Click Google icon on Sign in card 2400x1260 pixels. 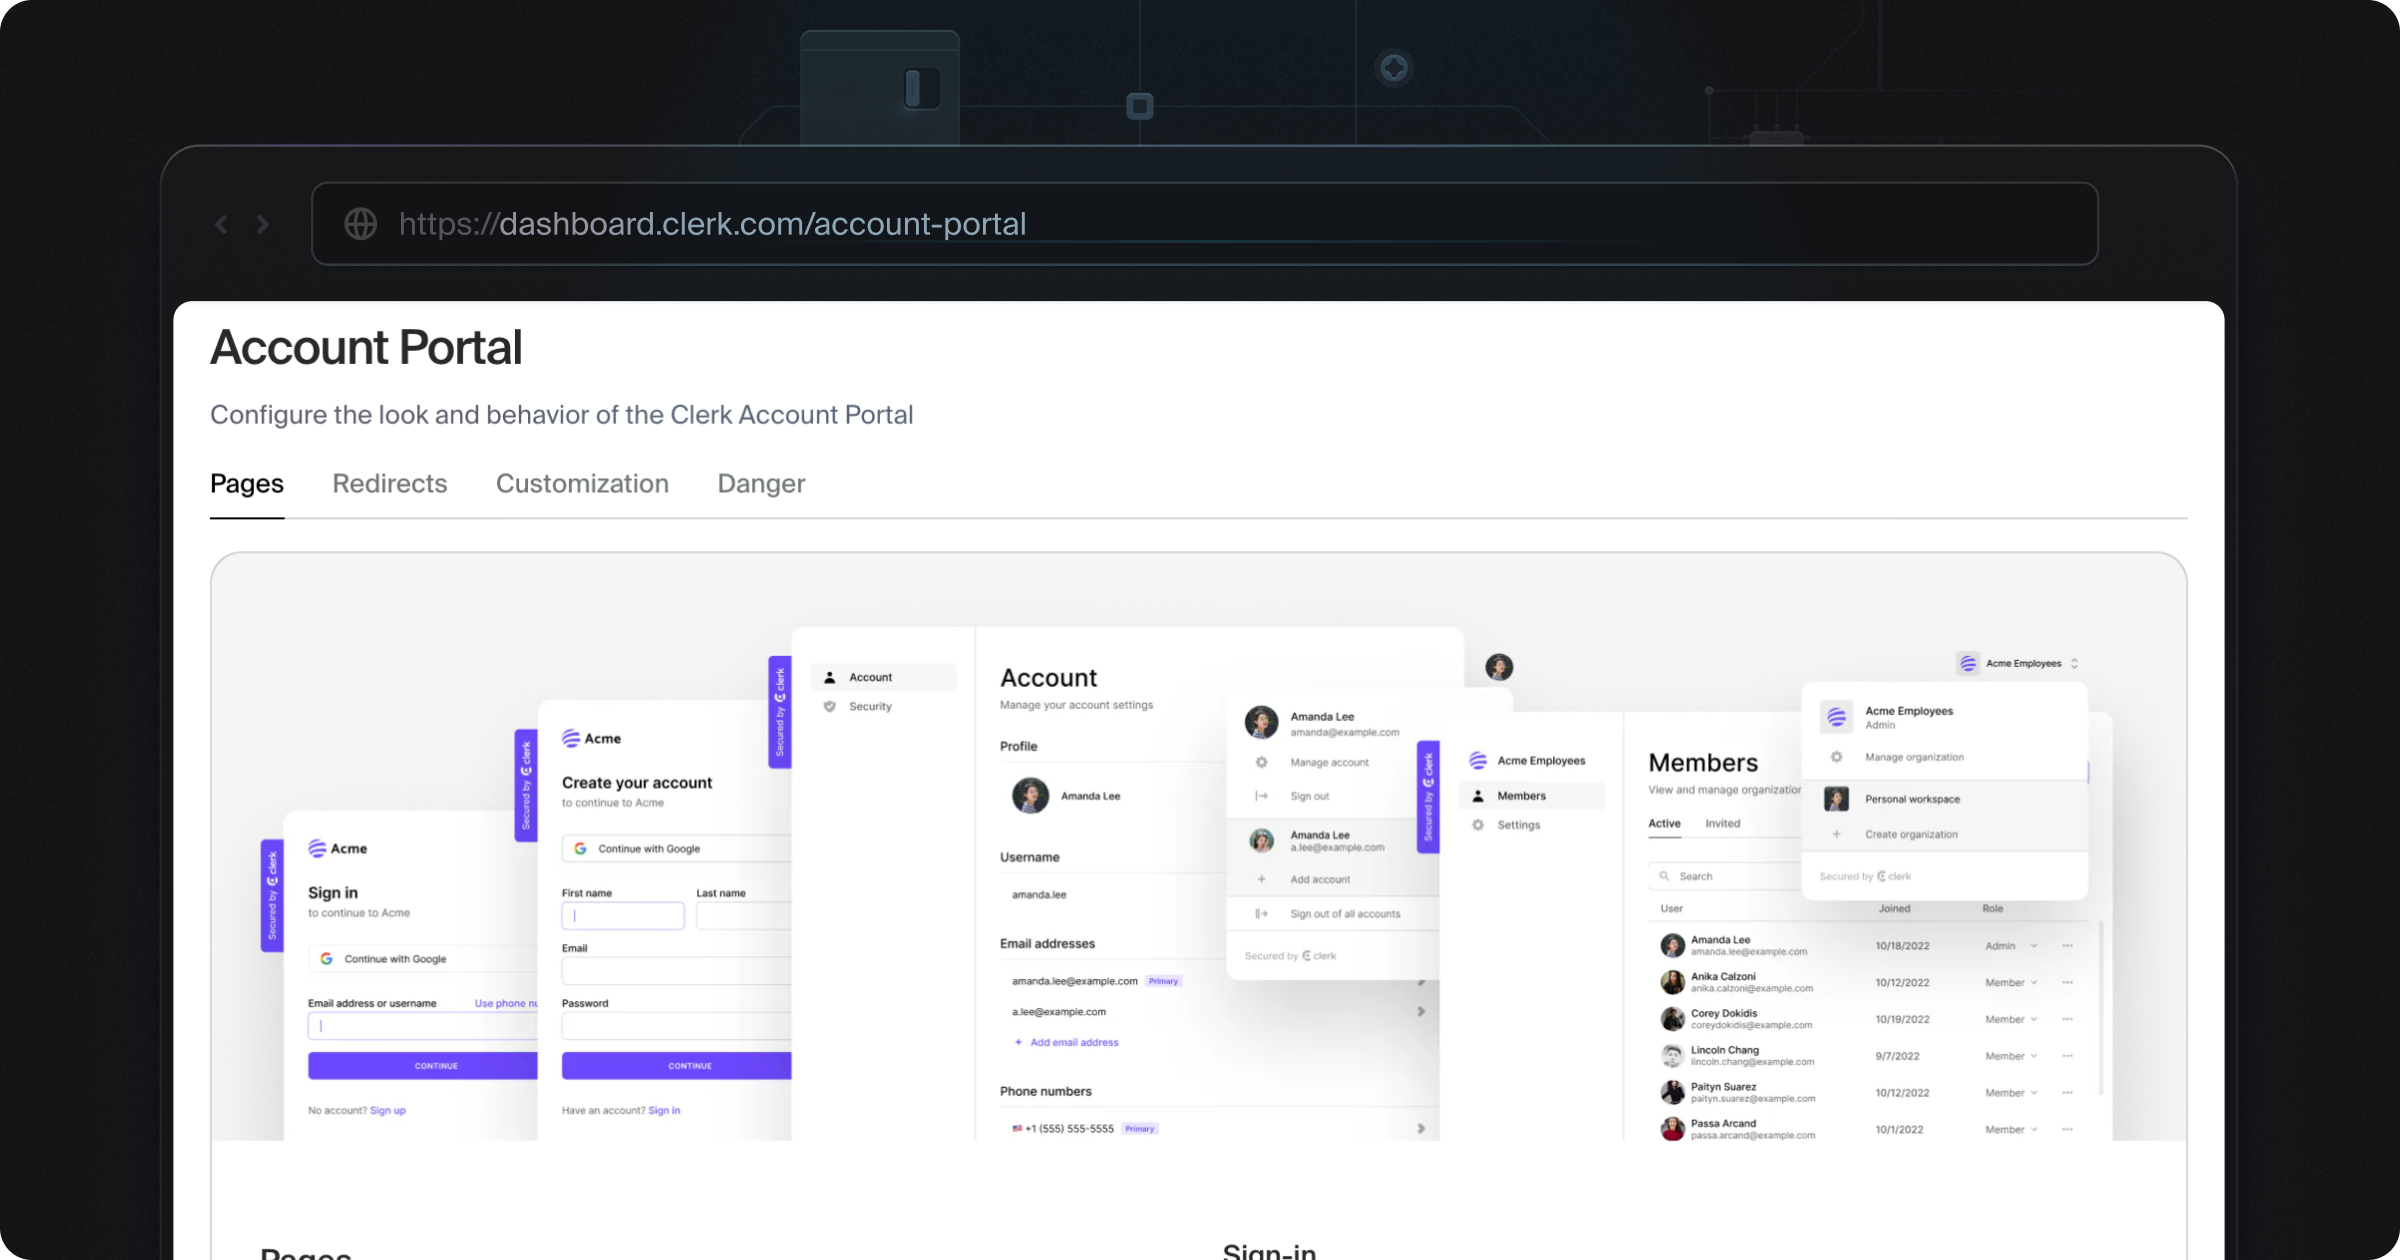click(x=326, y=959)
